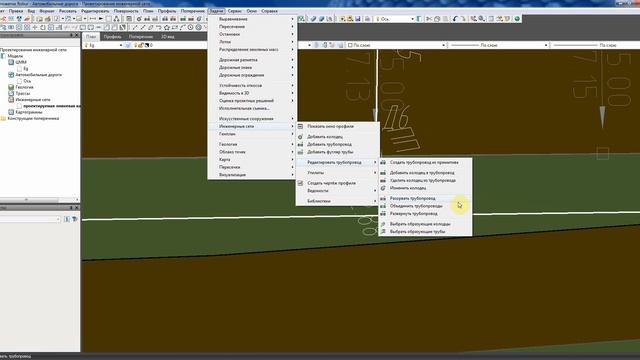Viewport: 640px width, 360px height.
Task: Select the Трассы tree item
Action: click(x=23, y=93)
